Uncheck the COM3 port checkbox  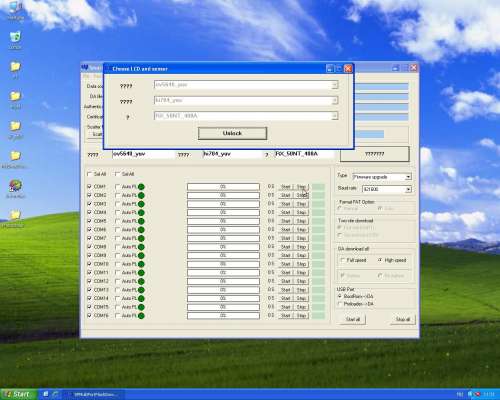click(89, 204)
